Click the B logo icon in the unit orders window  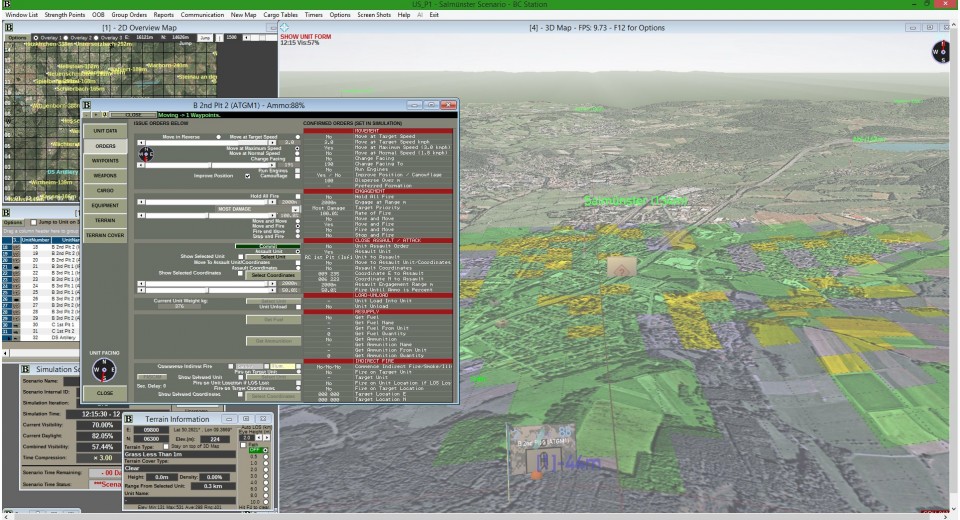pos(87,105)
